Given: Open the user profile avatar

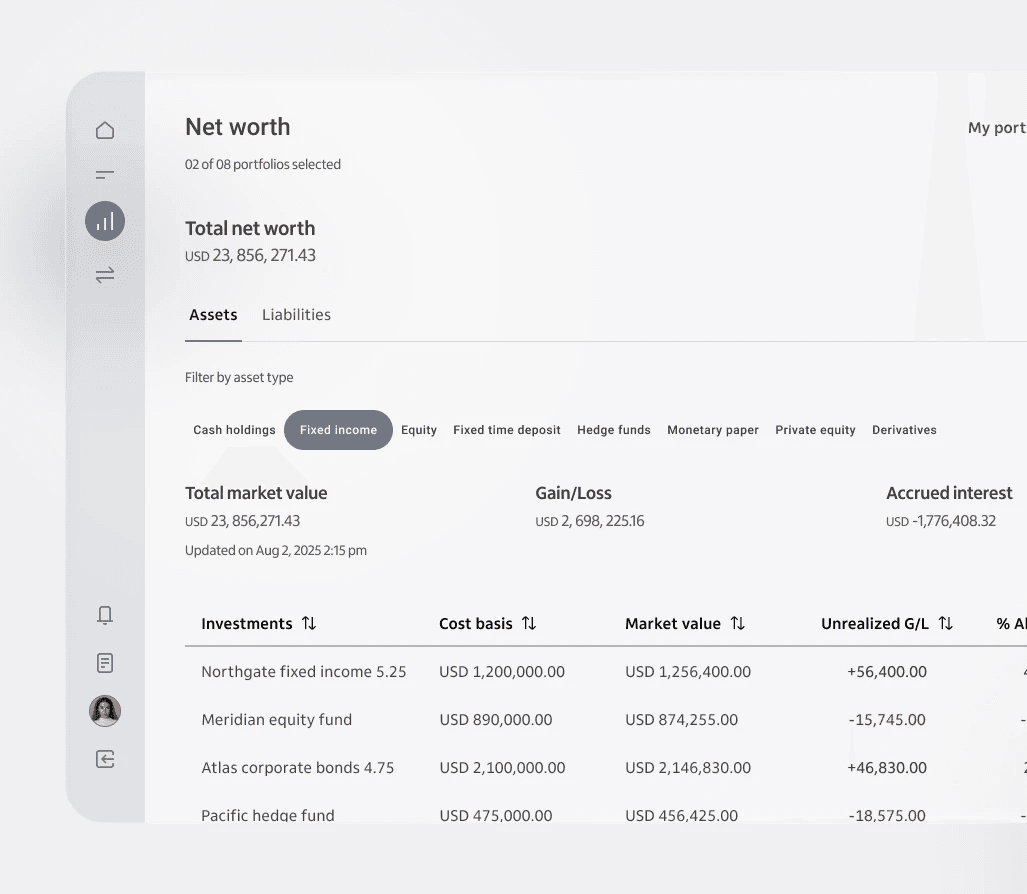Looking at the screenshot, I should (105, 711).
